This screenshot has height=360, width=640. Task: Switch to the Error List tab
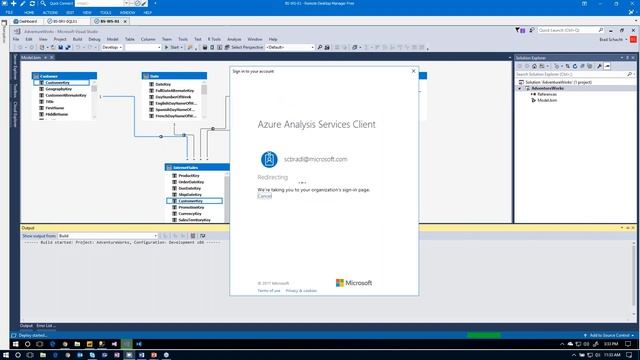pos(45,326)
